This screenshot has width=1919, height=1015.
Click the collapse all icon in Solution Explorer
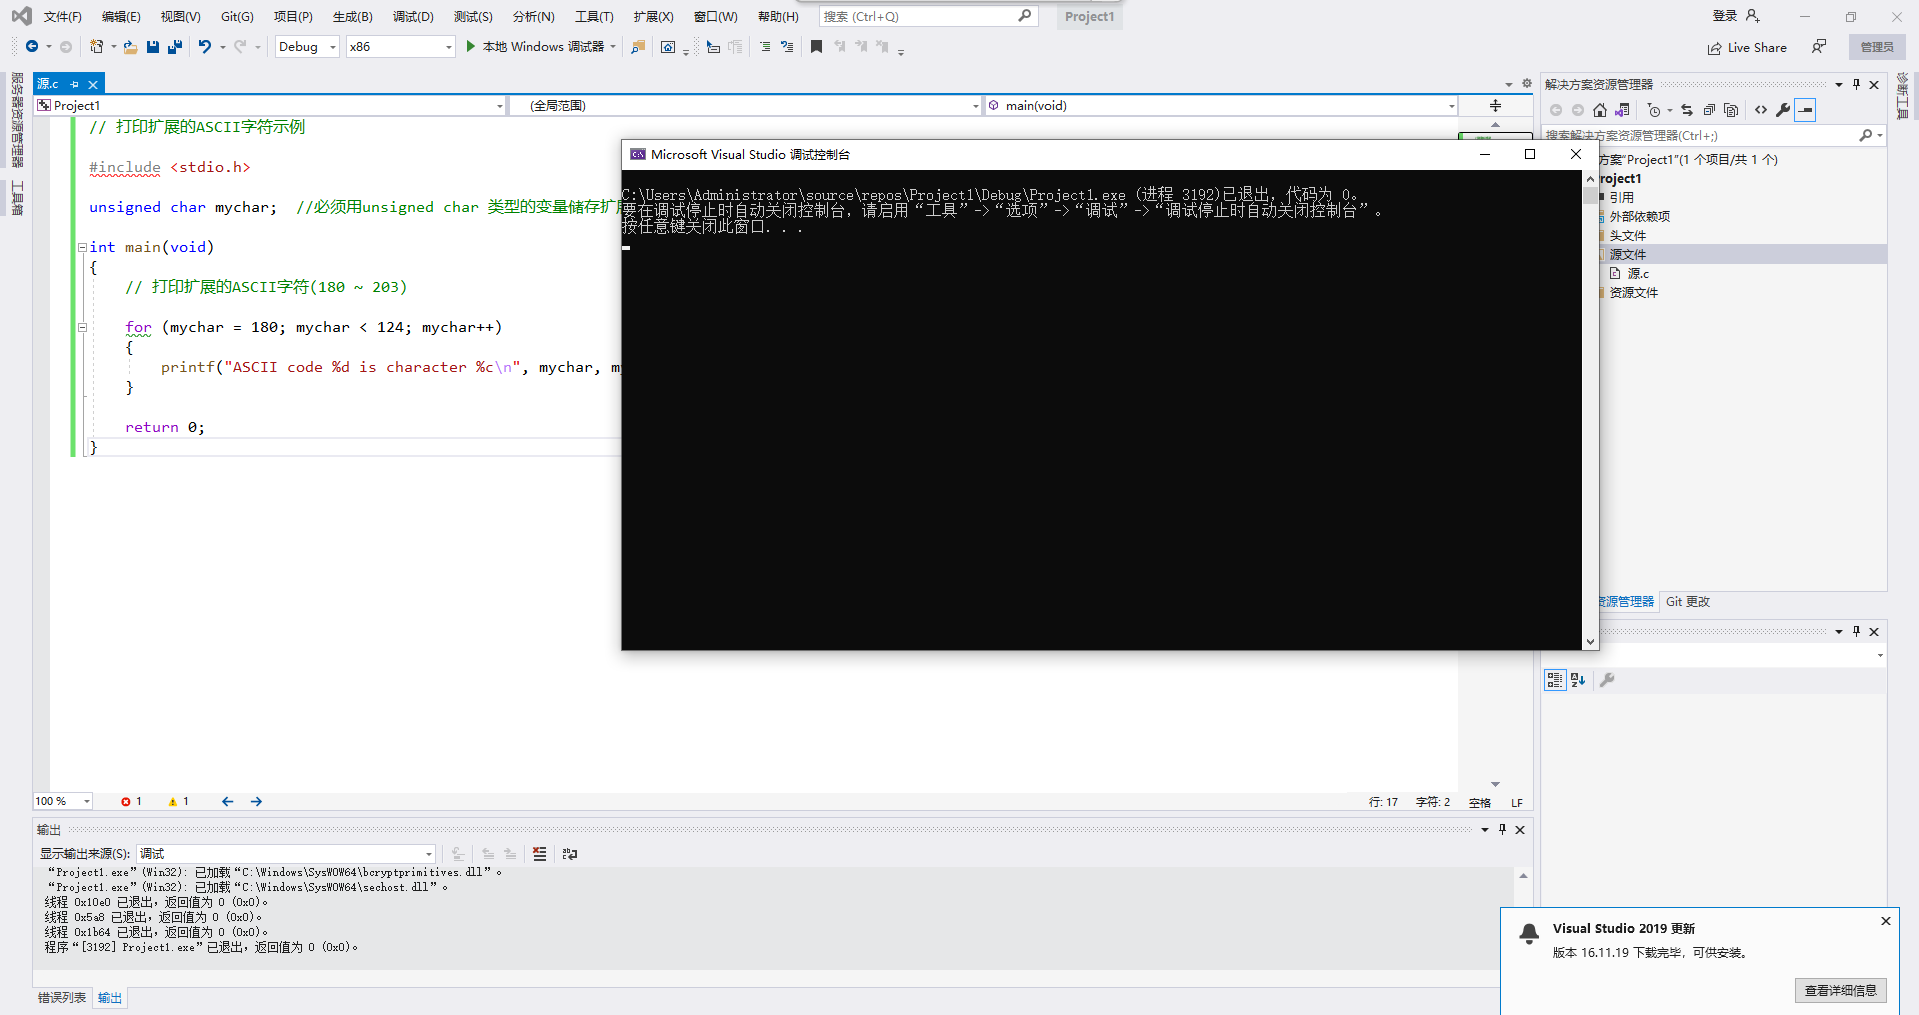click(x=1709, y=110)
